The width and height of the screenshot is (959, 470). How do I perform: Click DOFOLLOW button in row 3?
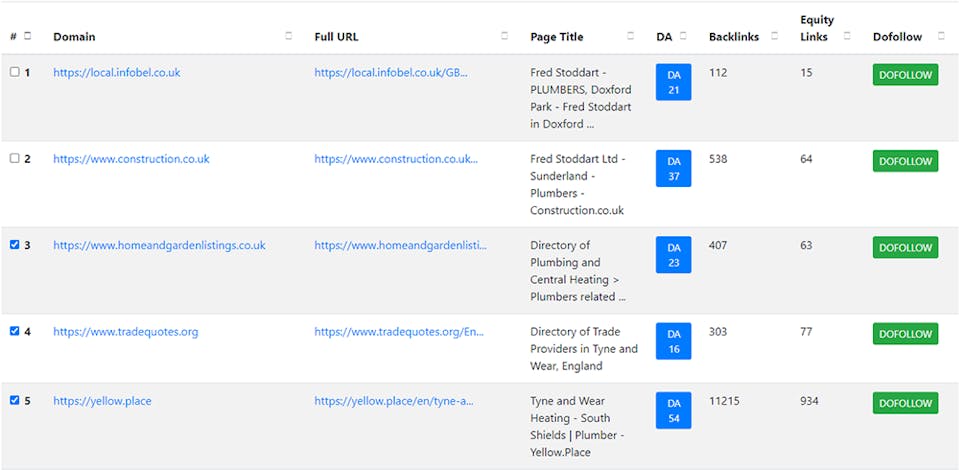(905, 247)
